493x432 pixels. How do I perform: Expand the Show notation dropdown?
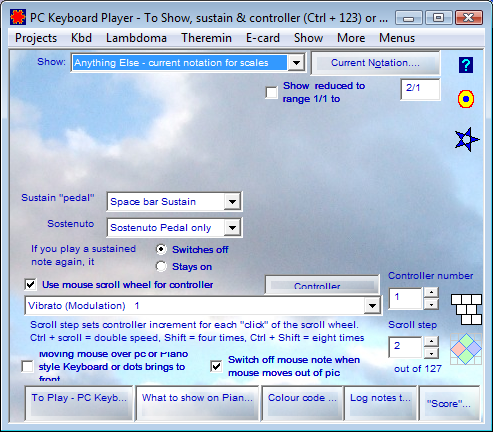(x=296, y=63)
